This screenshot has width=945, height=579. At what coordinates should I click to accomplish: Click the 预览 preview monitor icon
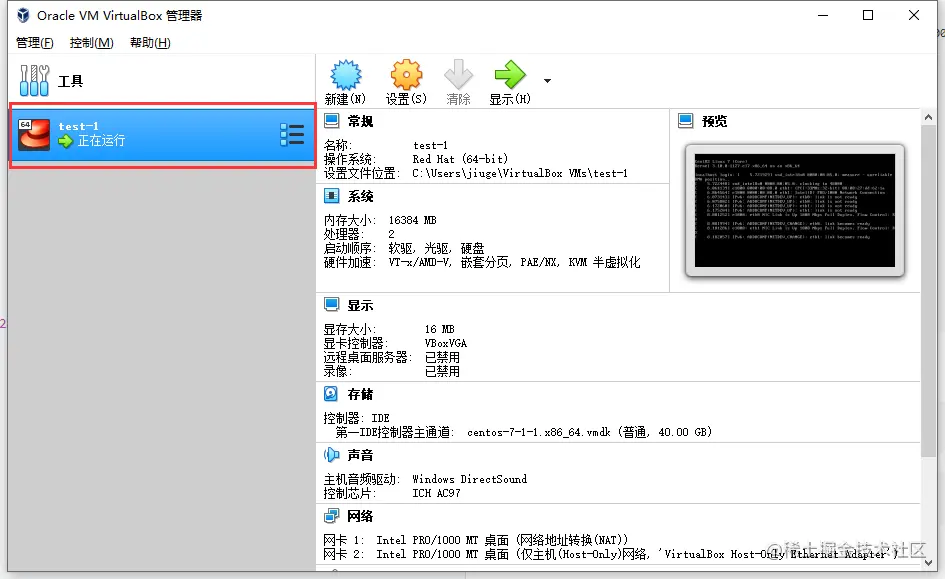[x=685, y=121]
